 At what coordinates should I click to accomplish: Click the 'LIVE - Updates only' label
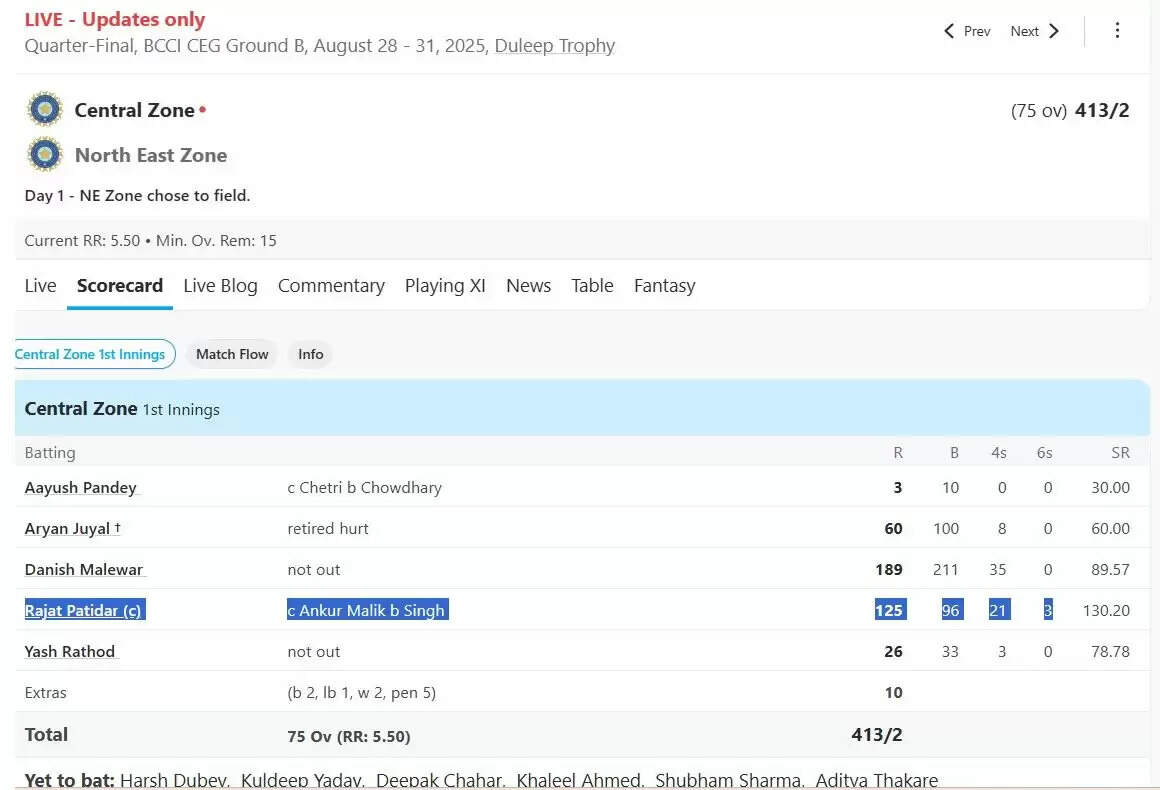tap(115, 19)
